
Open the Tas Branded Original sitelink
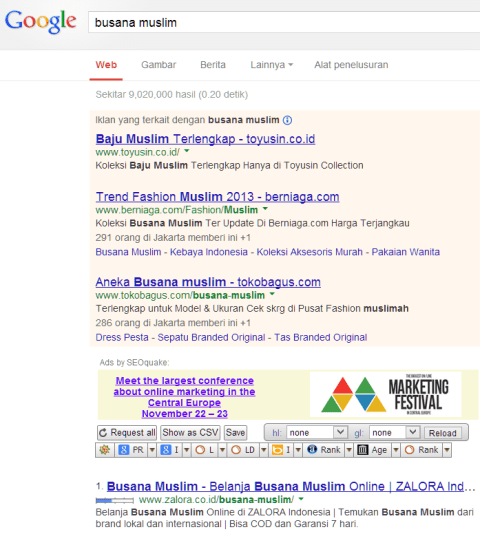[x=321, y=337]
